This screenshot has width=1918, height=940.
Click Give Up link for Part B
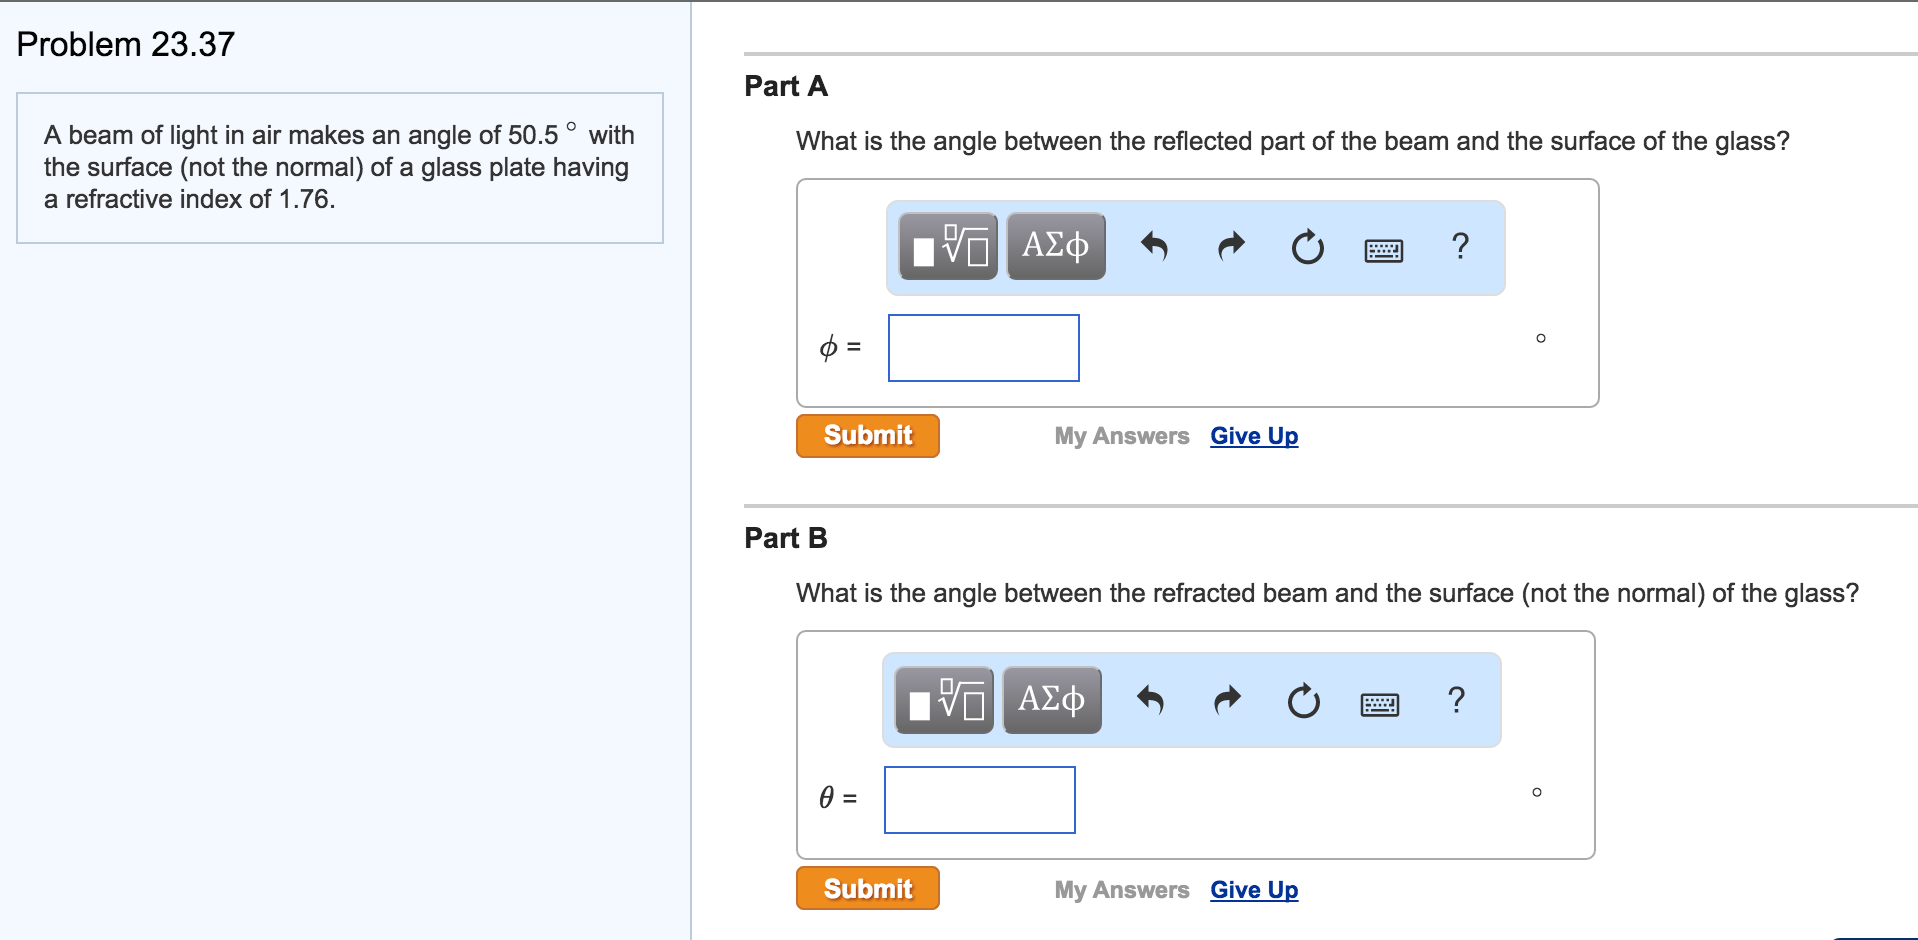[x=1254, y=890]
